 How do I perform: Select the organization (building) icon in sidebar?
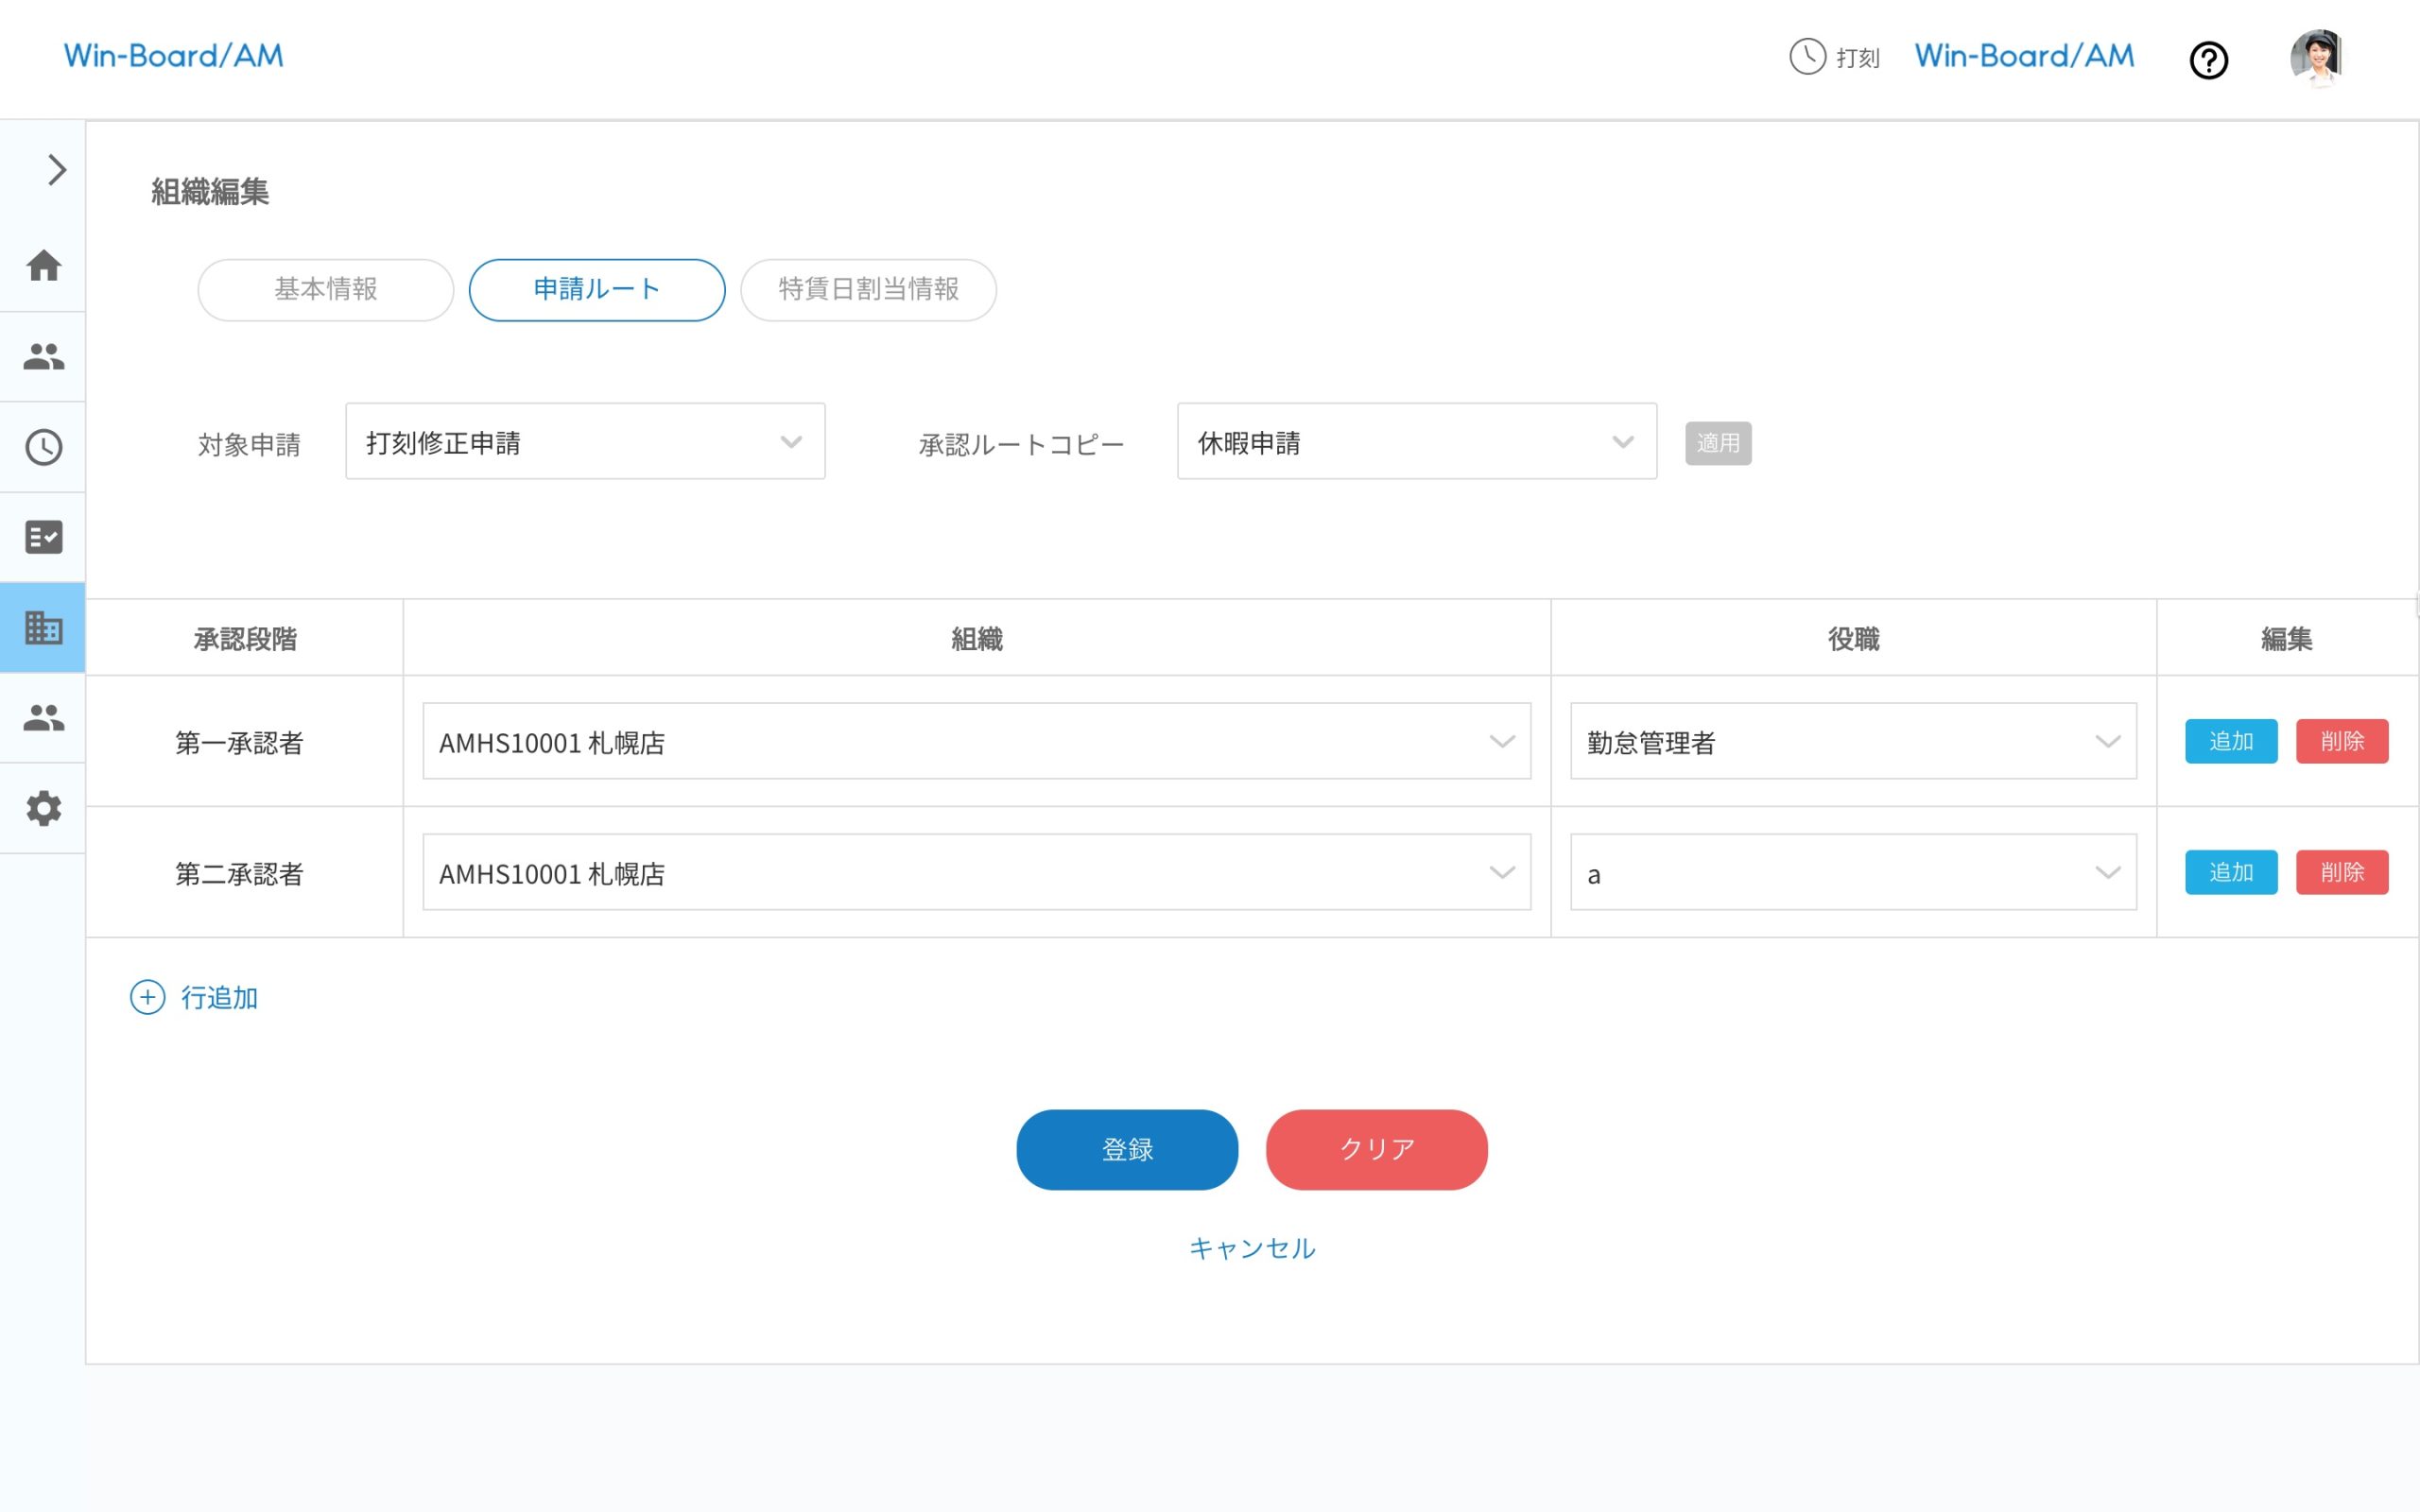42,628
